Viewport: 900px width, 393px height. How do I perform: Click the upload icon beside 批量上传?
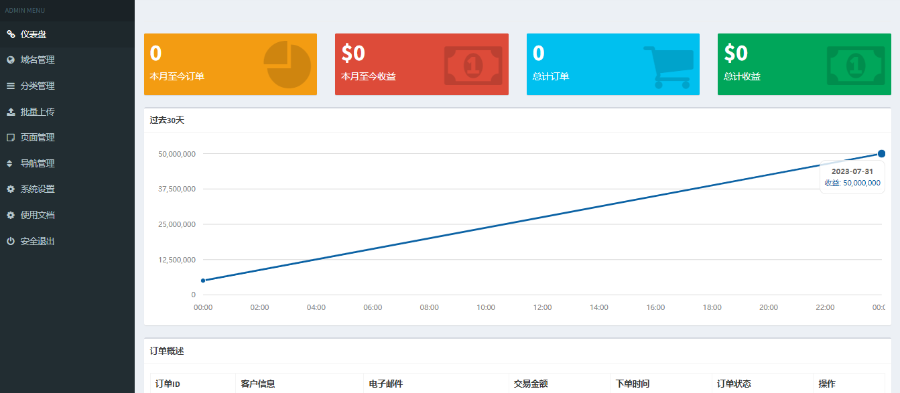pyautogui.click(x=10, y=112)
